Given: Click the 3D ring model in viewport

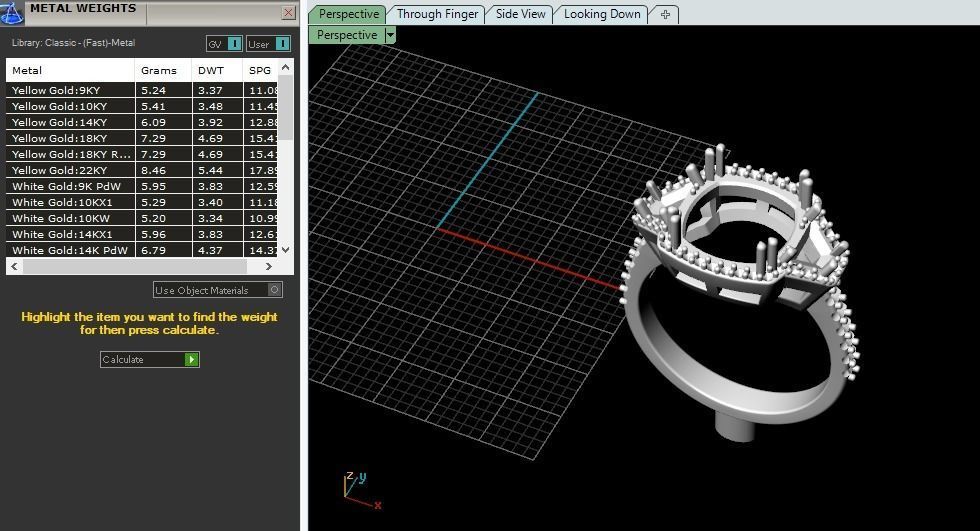Looking at the screenshot, I should tap(741, 294).
